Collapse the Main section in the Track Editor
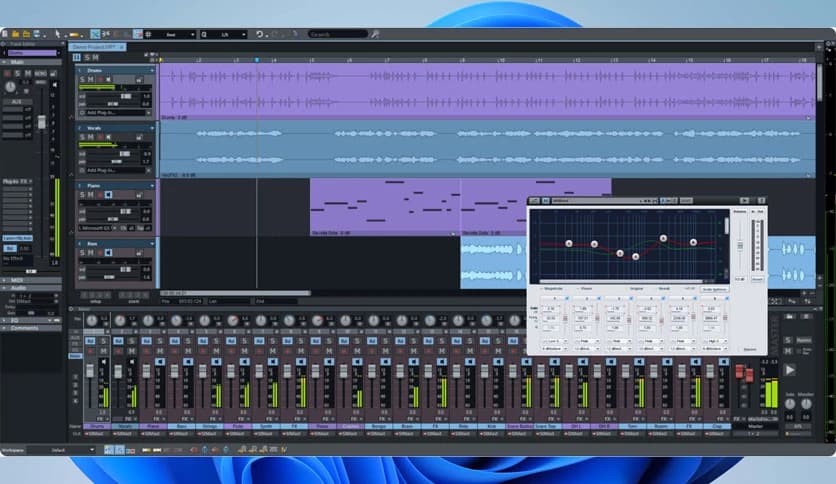This screenshot has height=484, width=836. pos(5,62)
